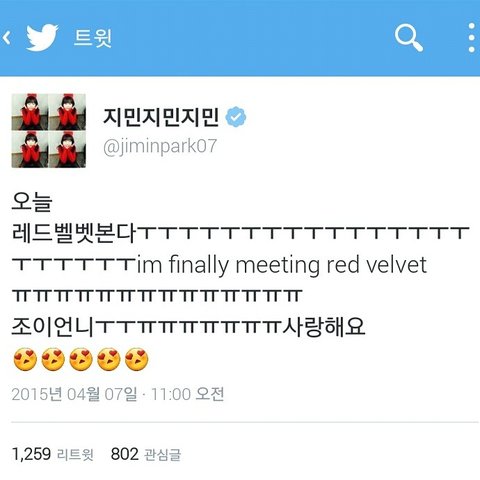480x480 pixels.
Task: Click the 트윗 header title
Action: (x=92, y=38)
